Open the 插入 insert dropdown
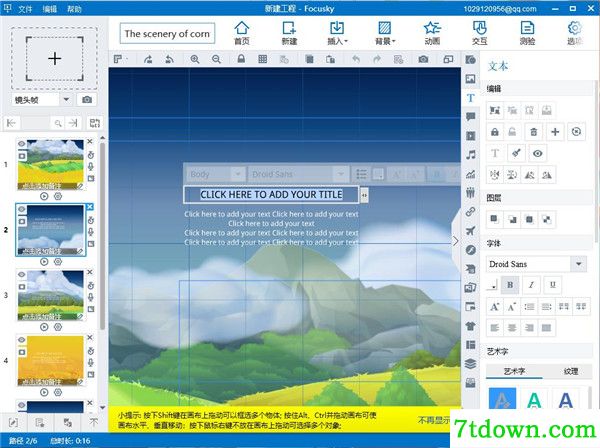This screenshot has width=600, height=448. point(337,33)
